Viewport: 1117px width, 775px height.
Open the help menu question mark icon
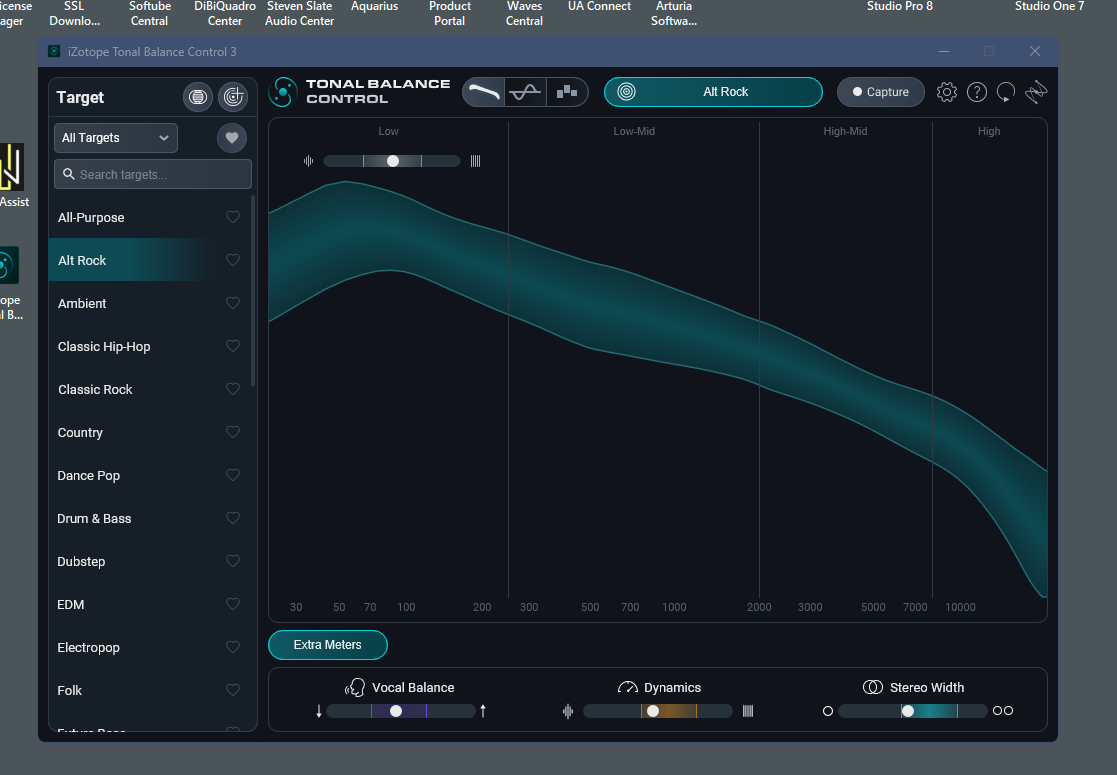pos(977,91)
